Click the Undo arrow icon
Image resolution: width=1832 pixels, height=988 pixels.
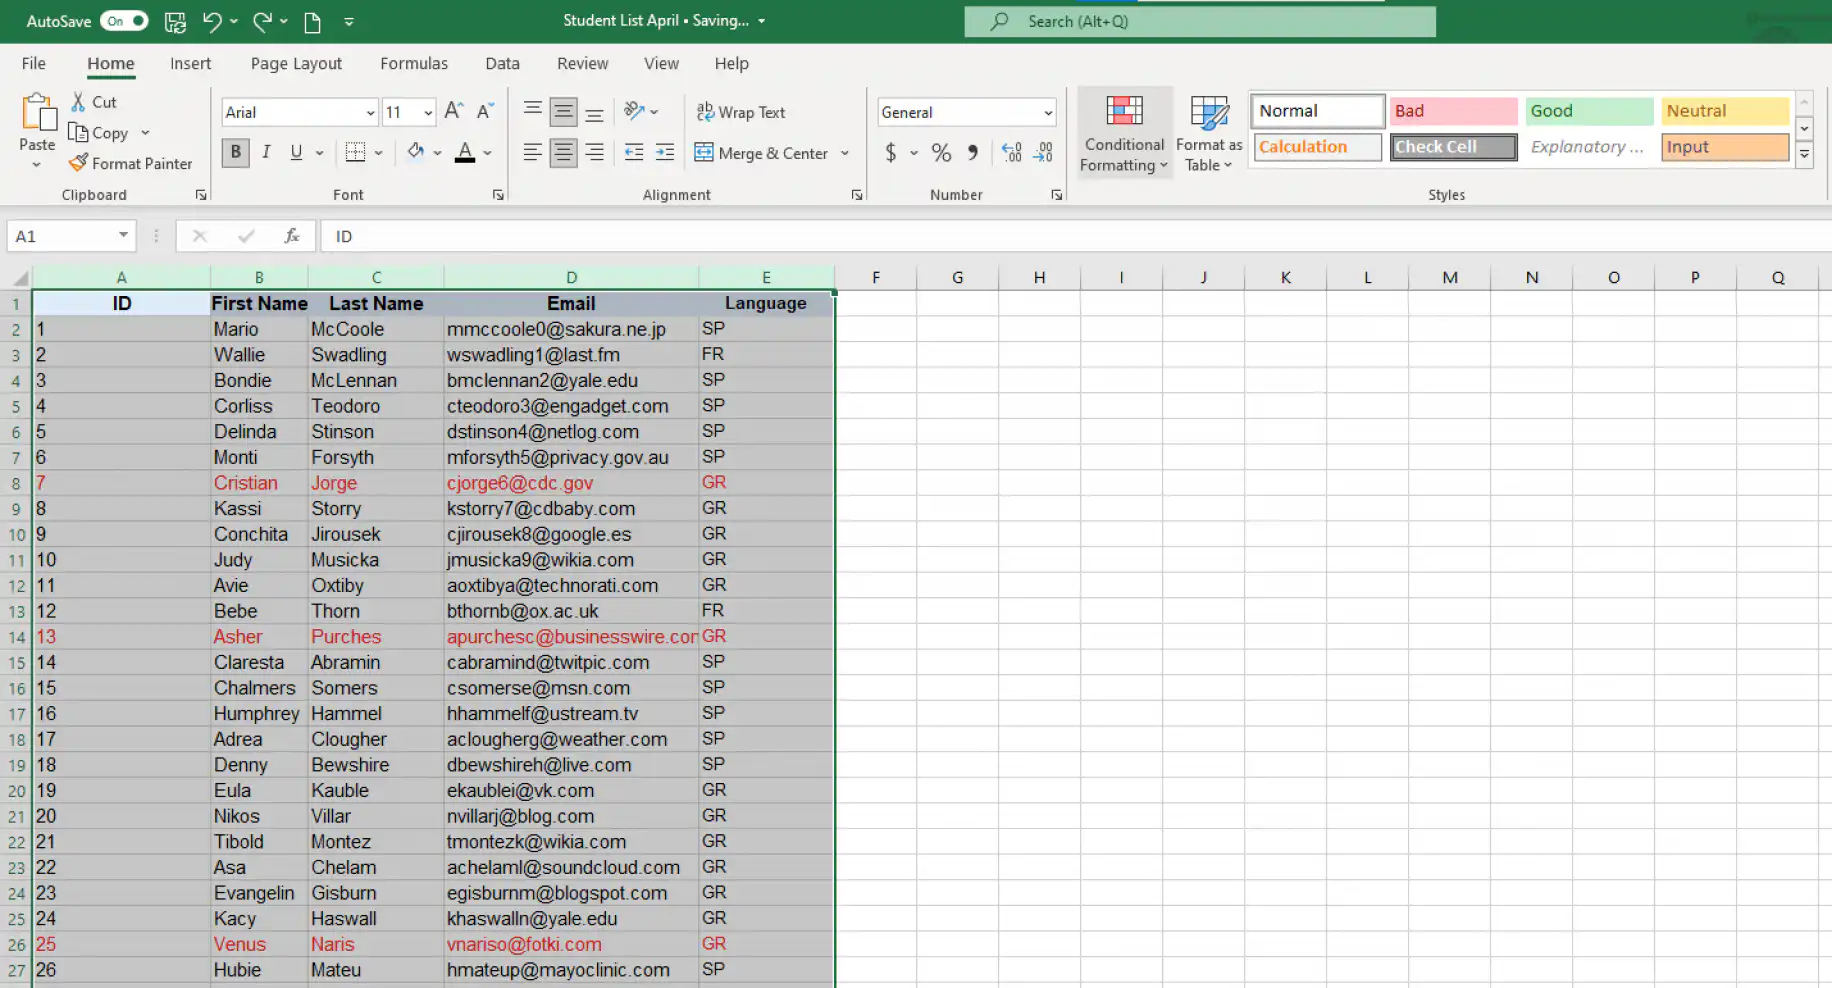click(211, 21)
